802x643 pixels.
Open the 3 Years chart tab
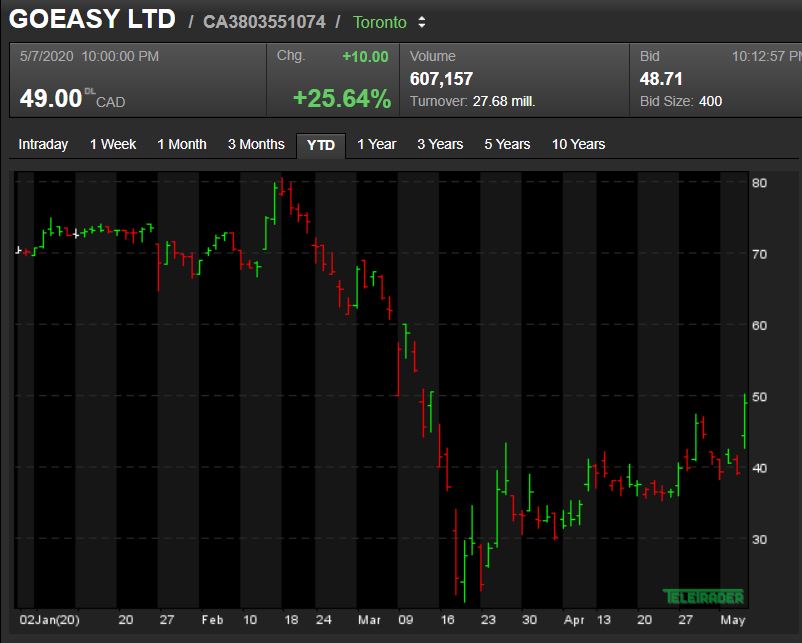click(440, 144)
